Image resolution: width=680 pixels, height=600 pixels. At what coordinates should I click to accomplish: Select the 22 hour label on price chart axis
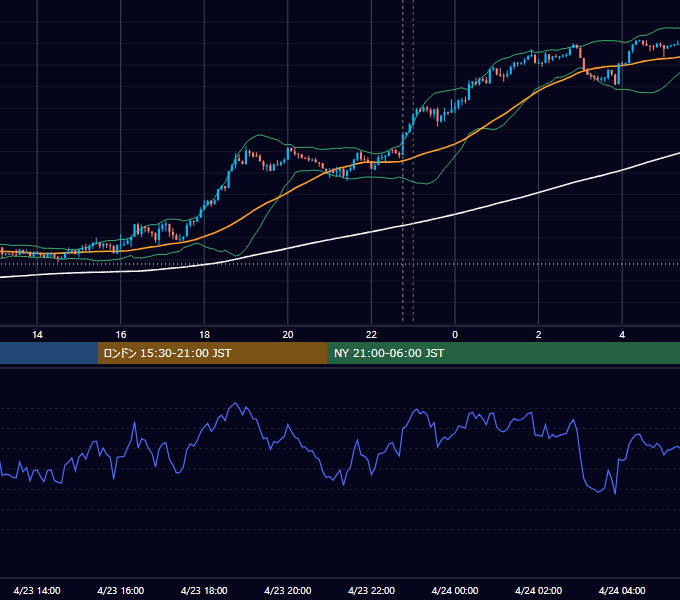pos(371,335)
